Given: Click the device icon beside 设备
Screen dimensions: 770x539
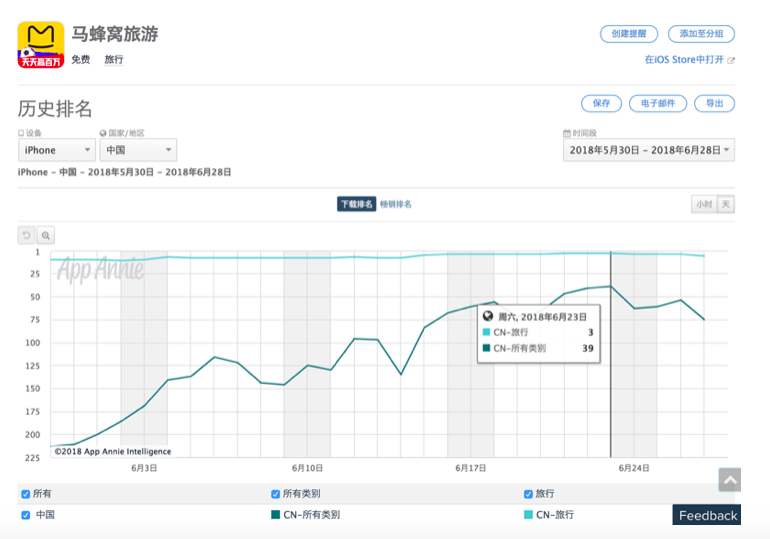Looking at the screenshot, I should pyautogui.click(x=21, y=133).
